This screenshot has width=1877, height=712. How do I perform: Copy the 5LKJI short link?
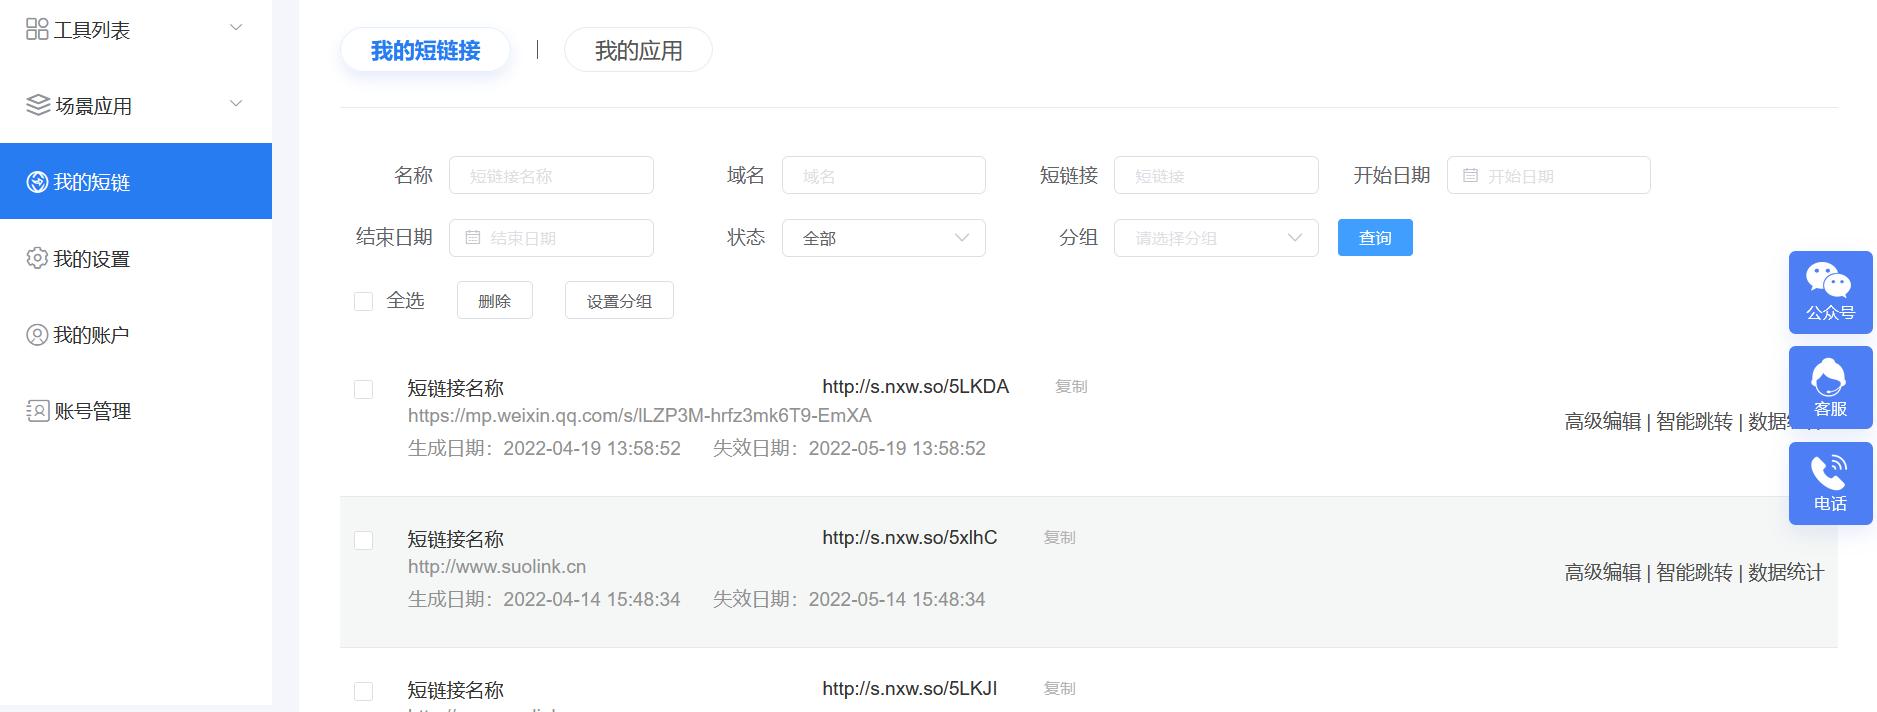pos(1060,688)
